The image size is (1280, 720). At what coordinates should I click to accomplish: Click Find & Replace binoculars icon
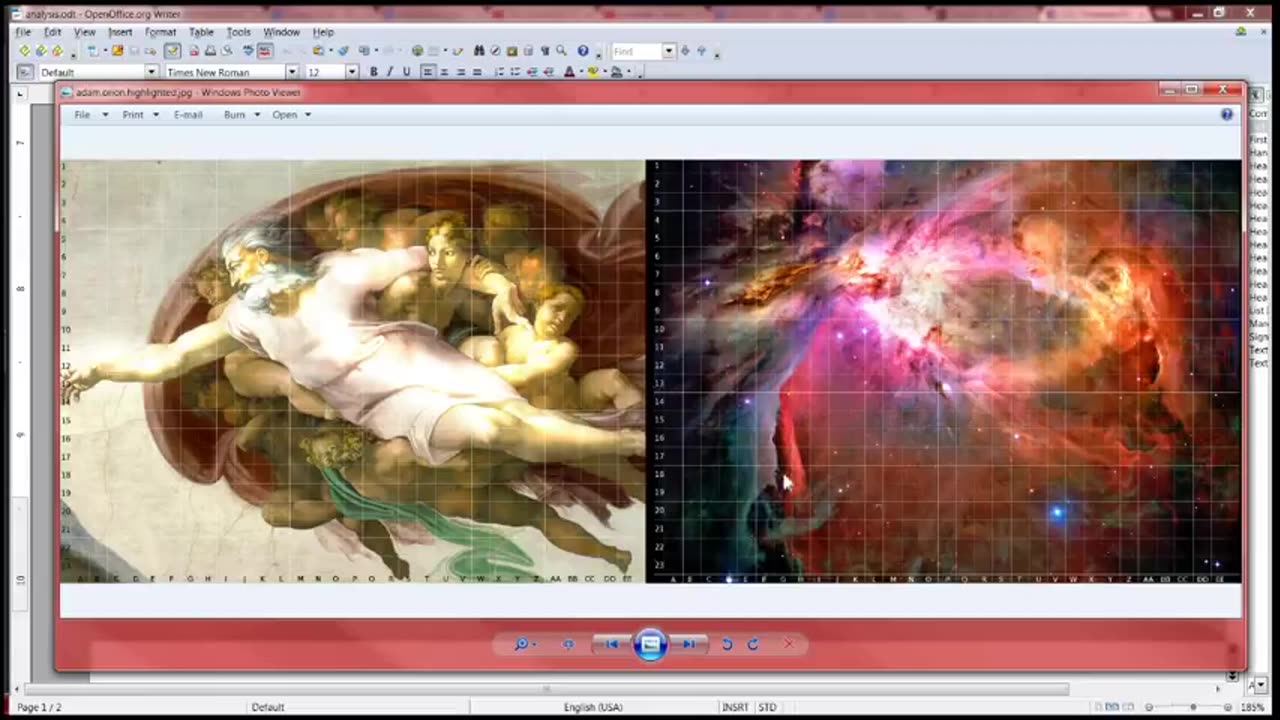click(479, 51)
